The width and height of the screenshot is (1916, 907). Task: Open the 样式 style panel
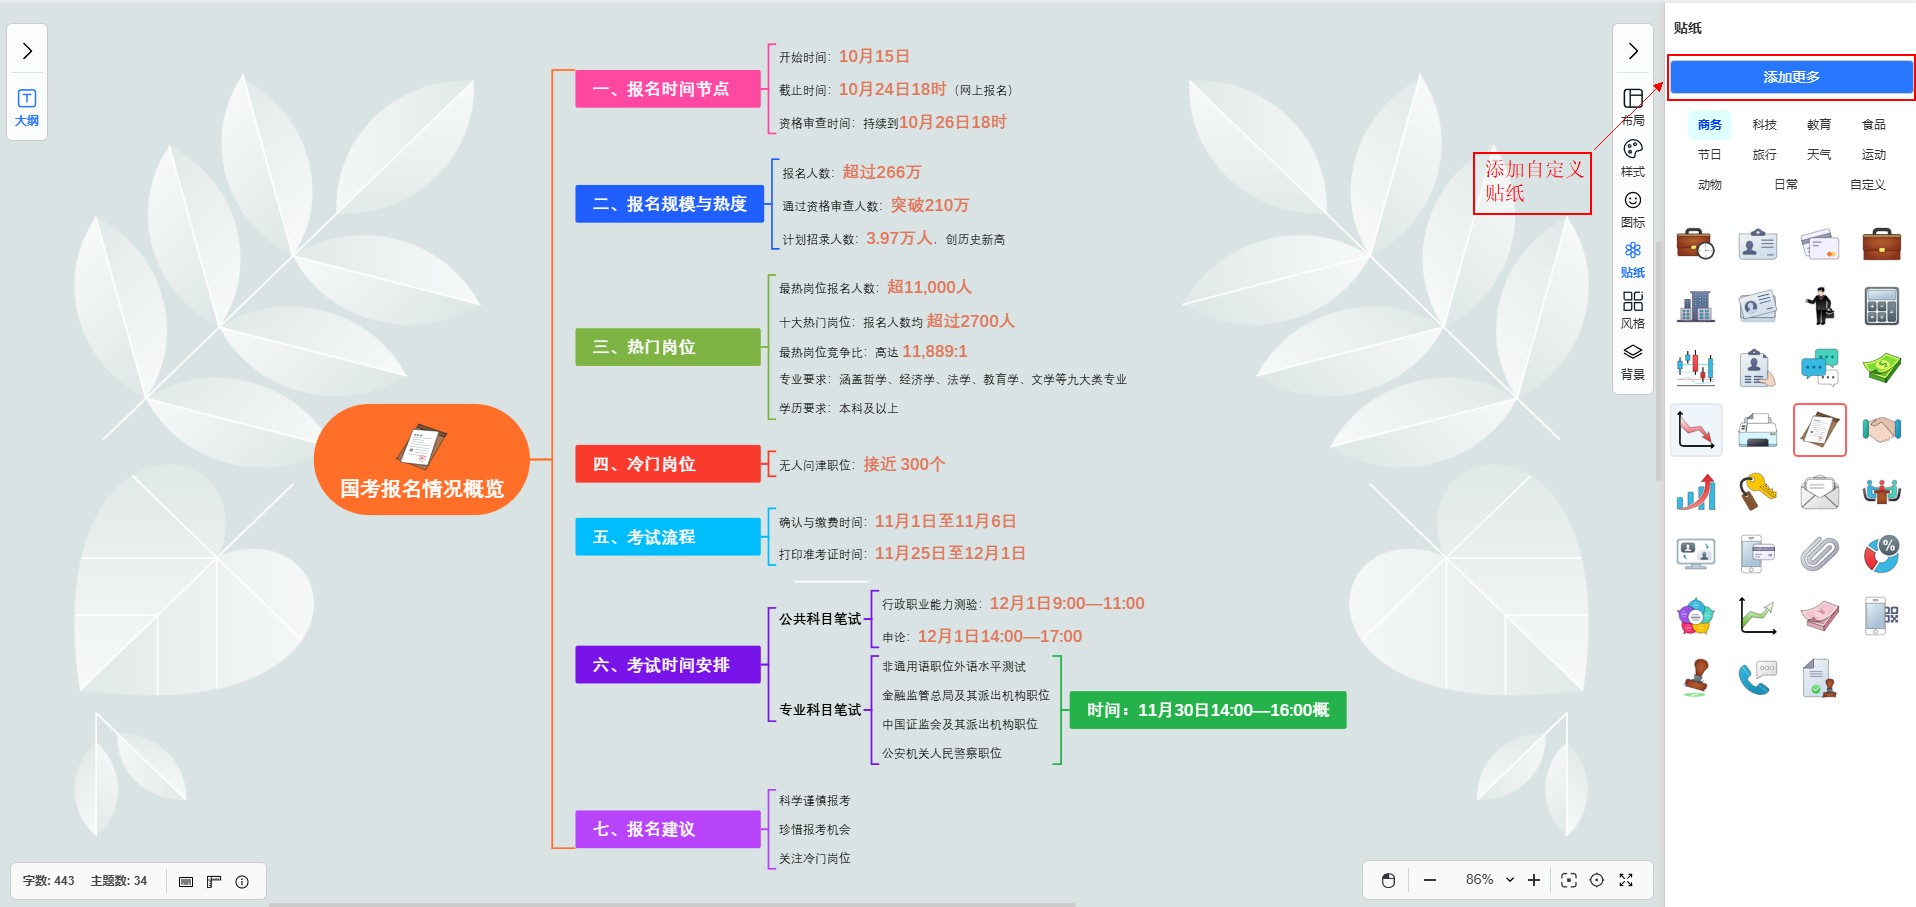(1632, 158)
